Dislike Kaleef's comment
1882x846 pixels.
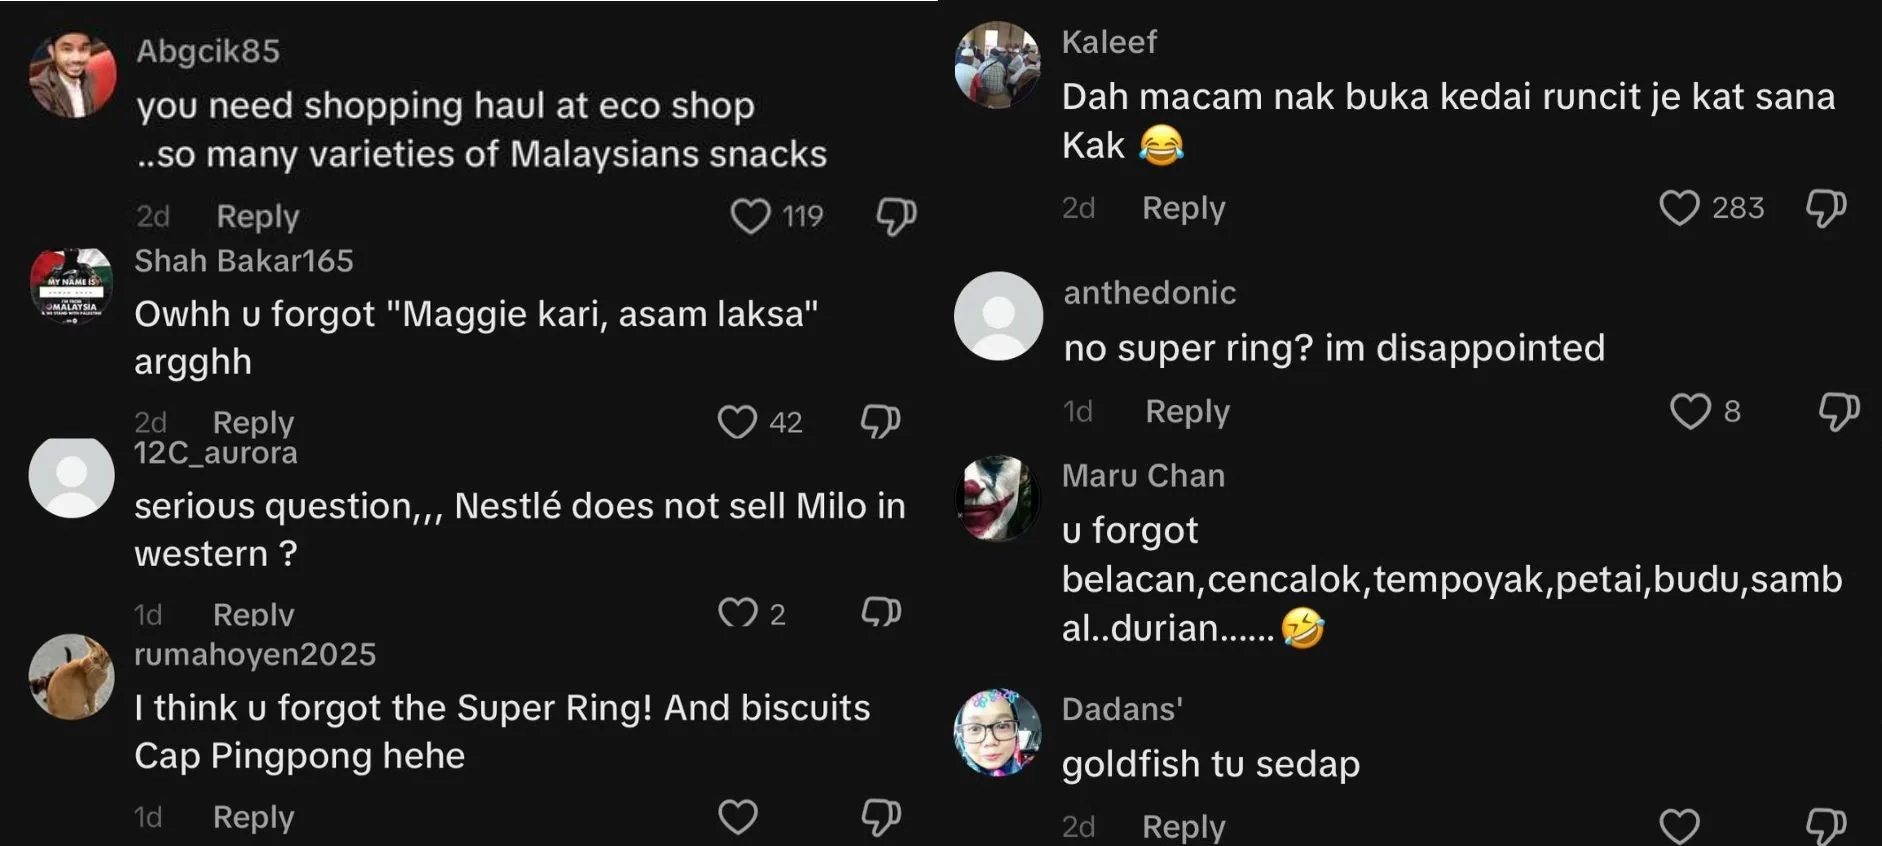point(1825,208)
